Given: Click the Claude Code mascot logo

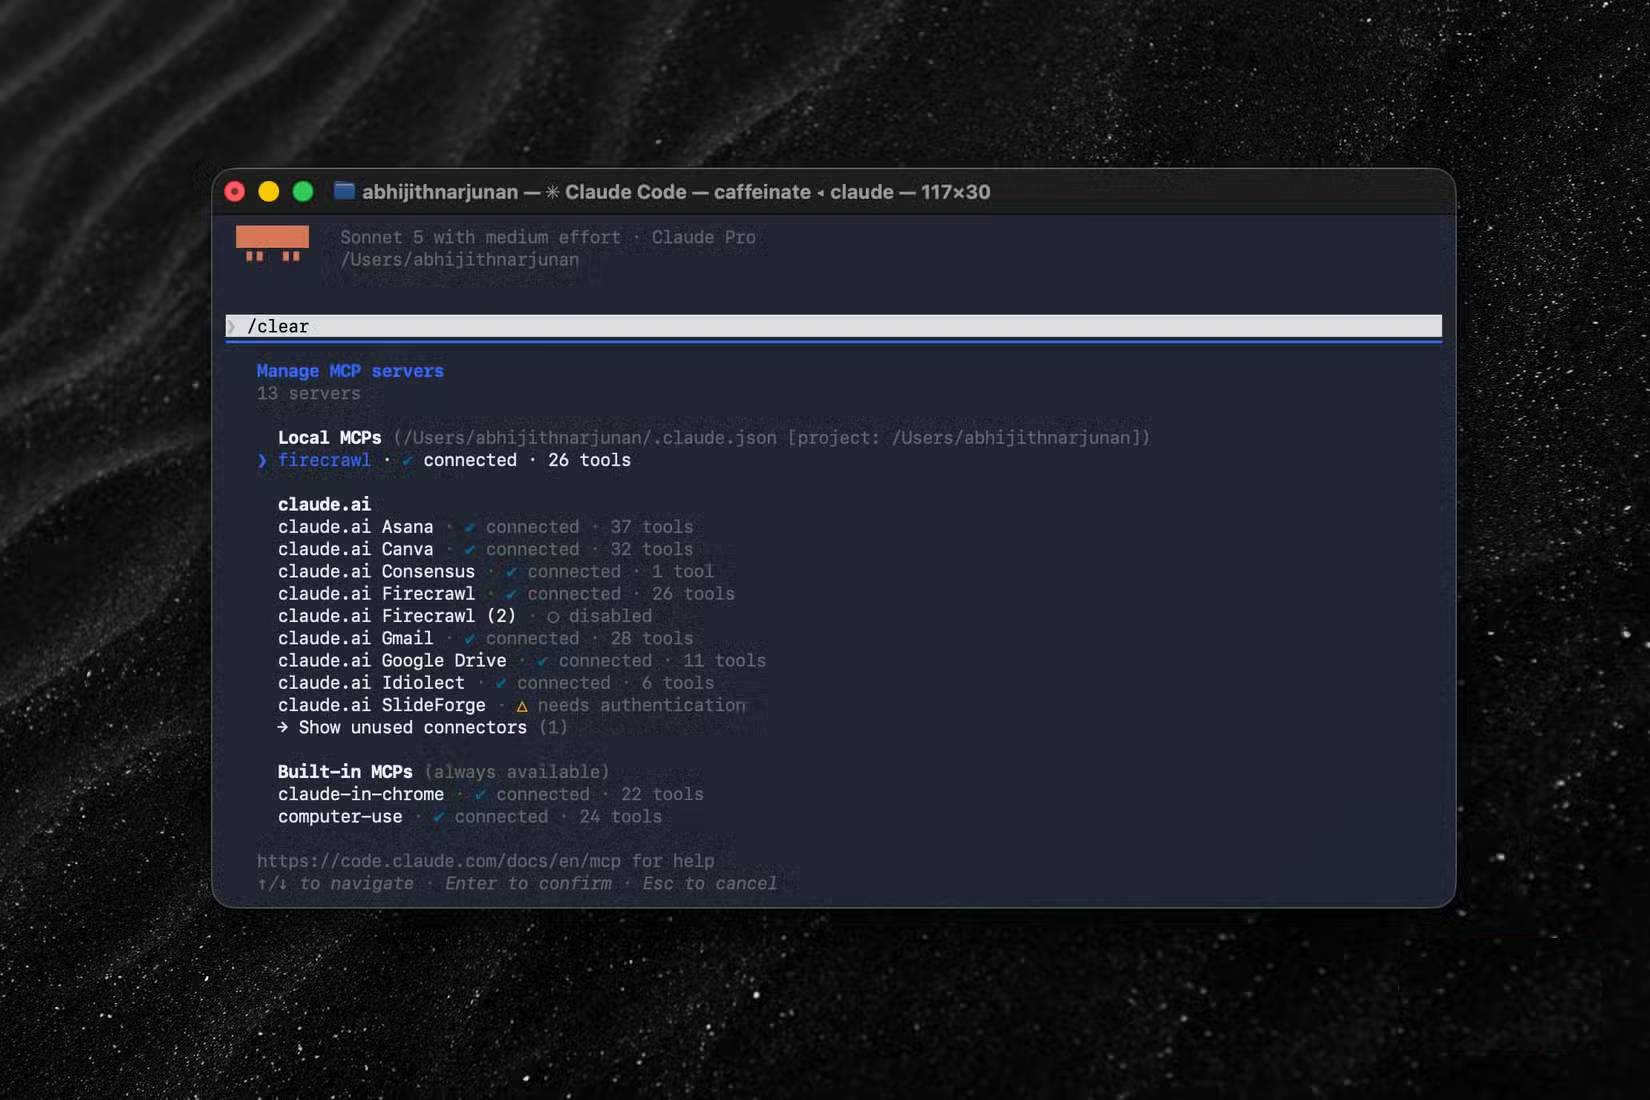Looking at the screenshot, I should tap(272, 244).
